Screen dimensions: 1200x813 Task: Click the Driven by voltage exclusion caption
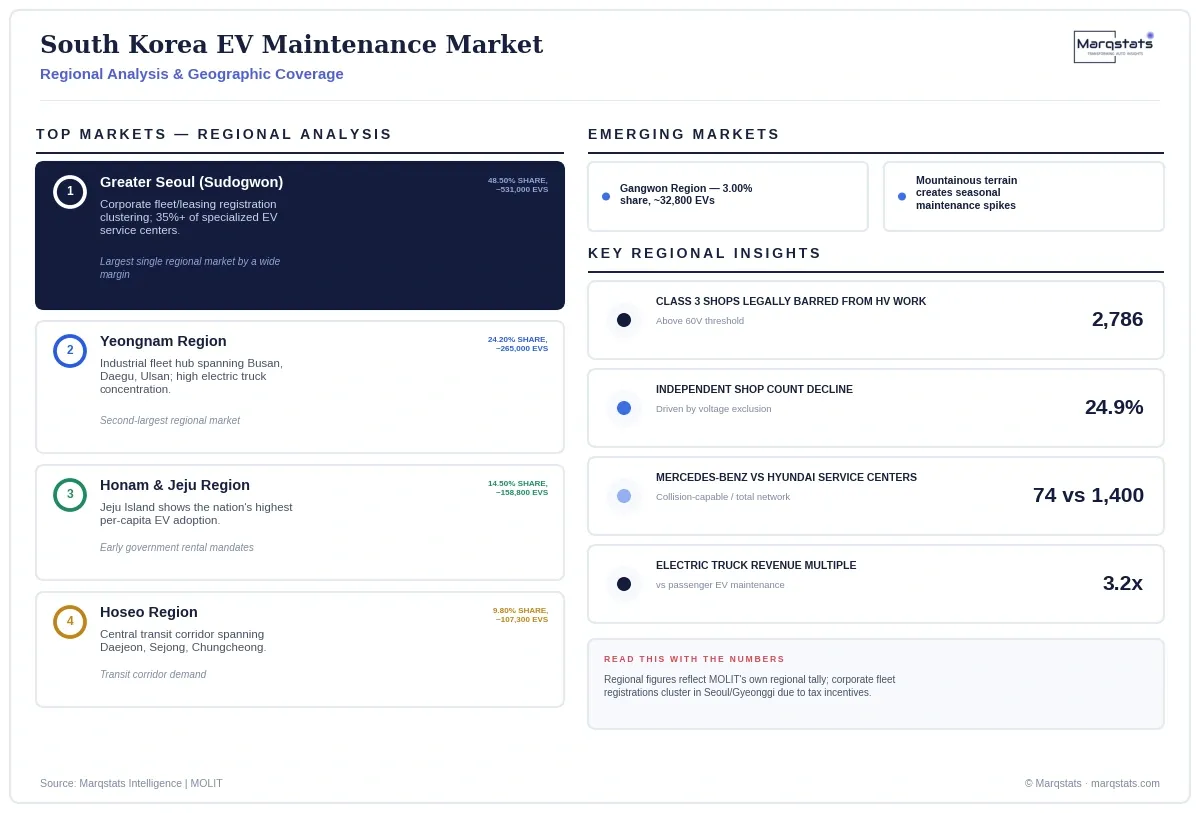(714, 409)
